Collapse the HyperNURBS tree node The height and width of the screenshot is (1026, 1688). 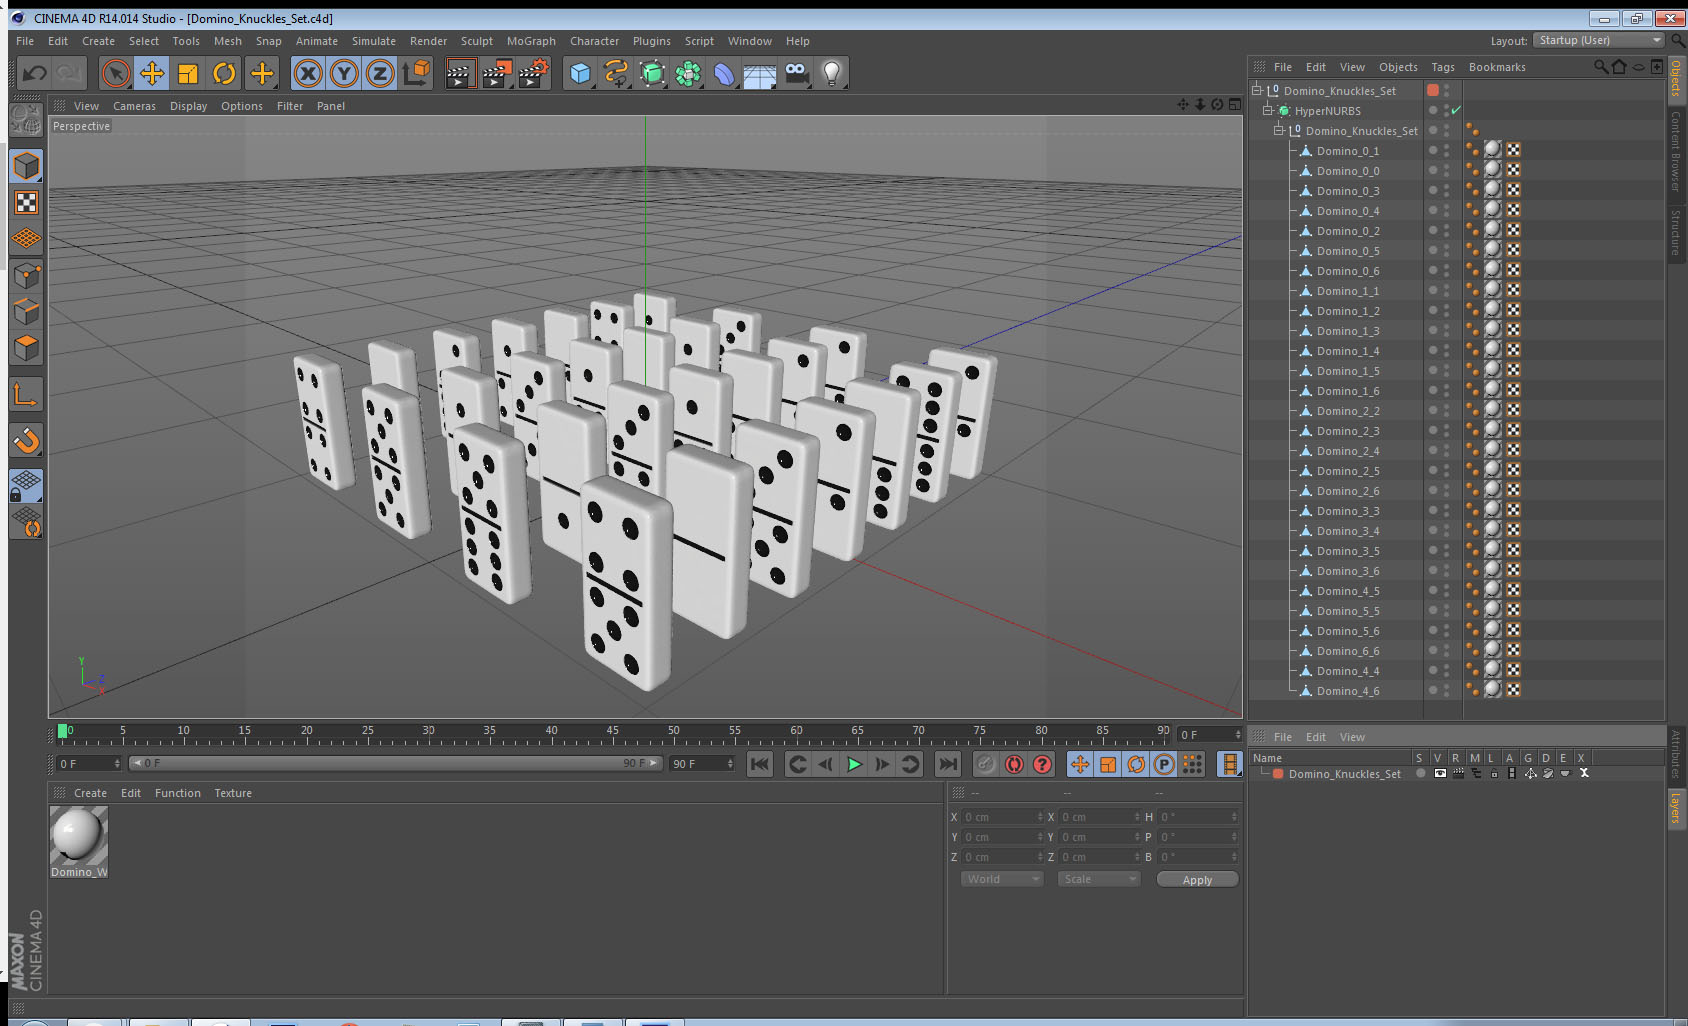pos(1268,110)
